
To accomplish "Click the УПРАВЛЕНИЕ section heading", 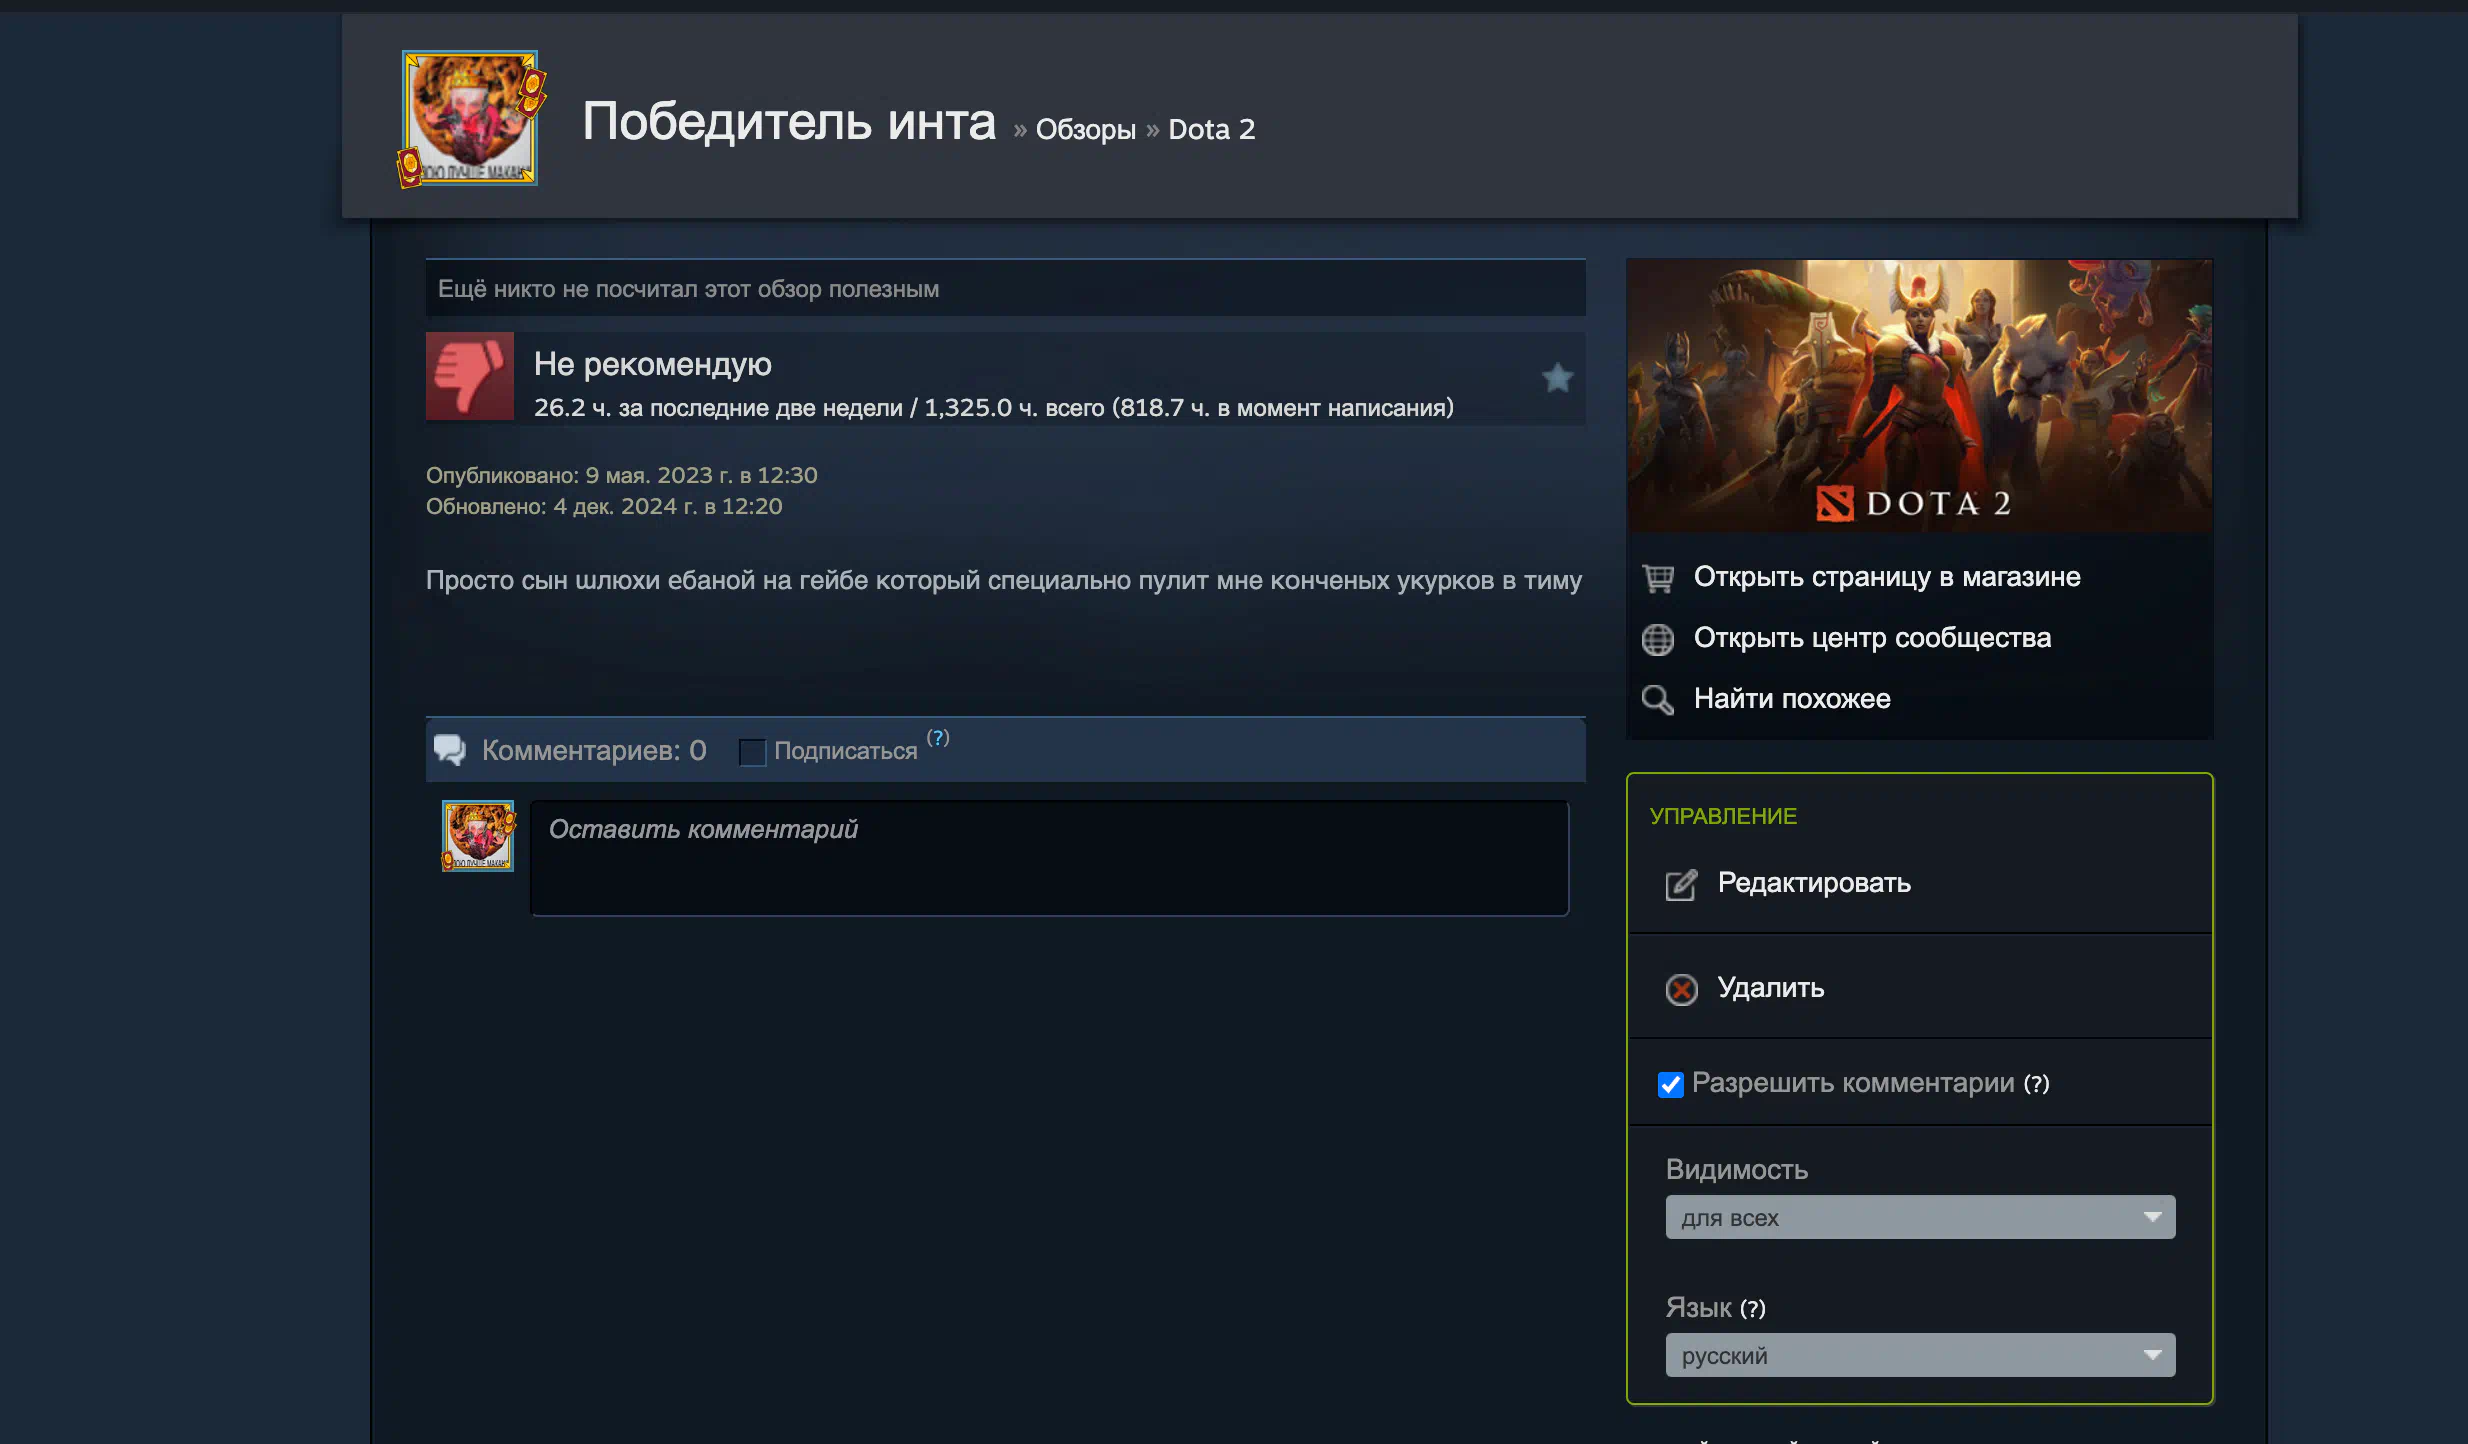I will pos(1723,816).
